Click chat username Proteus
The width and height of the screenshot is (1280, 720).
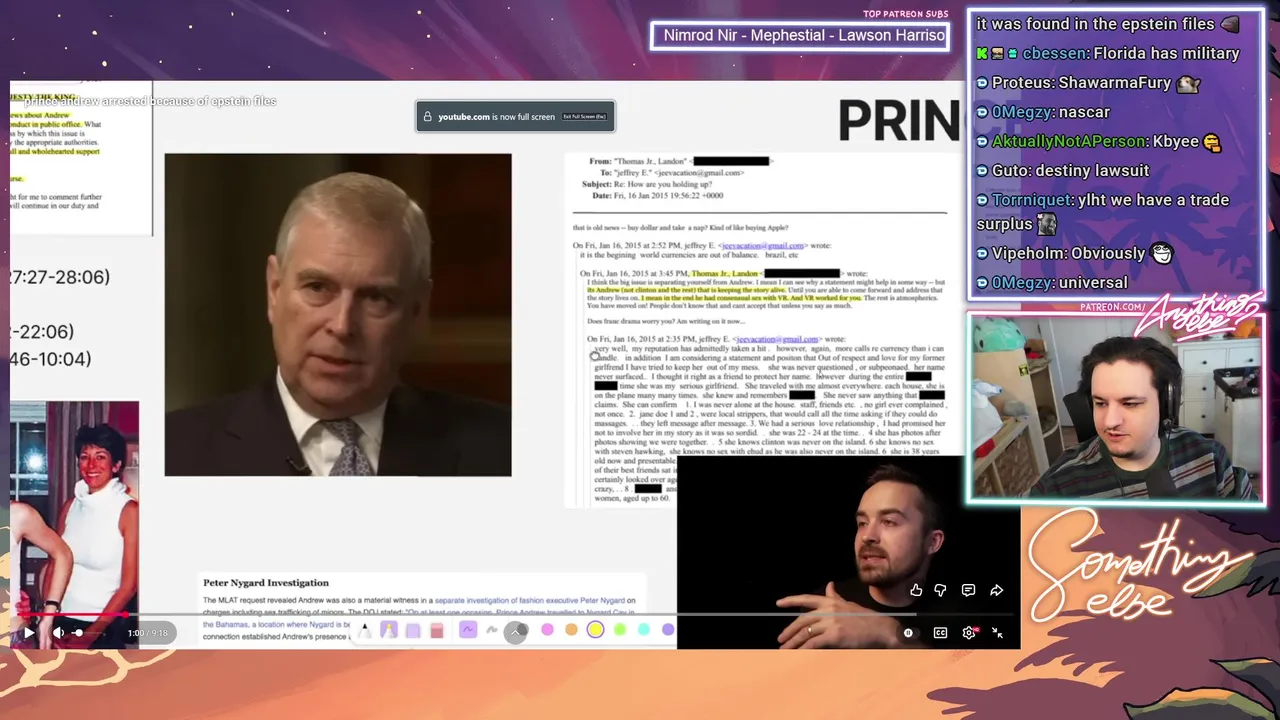point(1021,83)
